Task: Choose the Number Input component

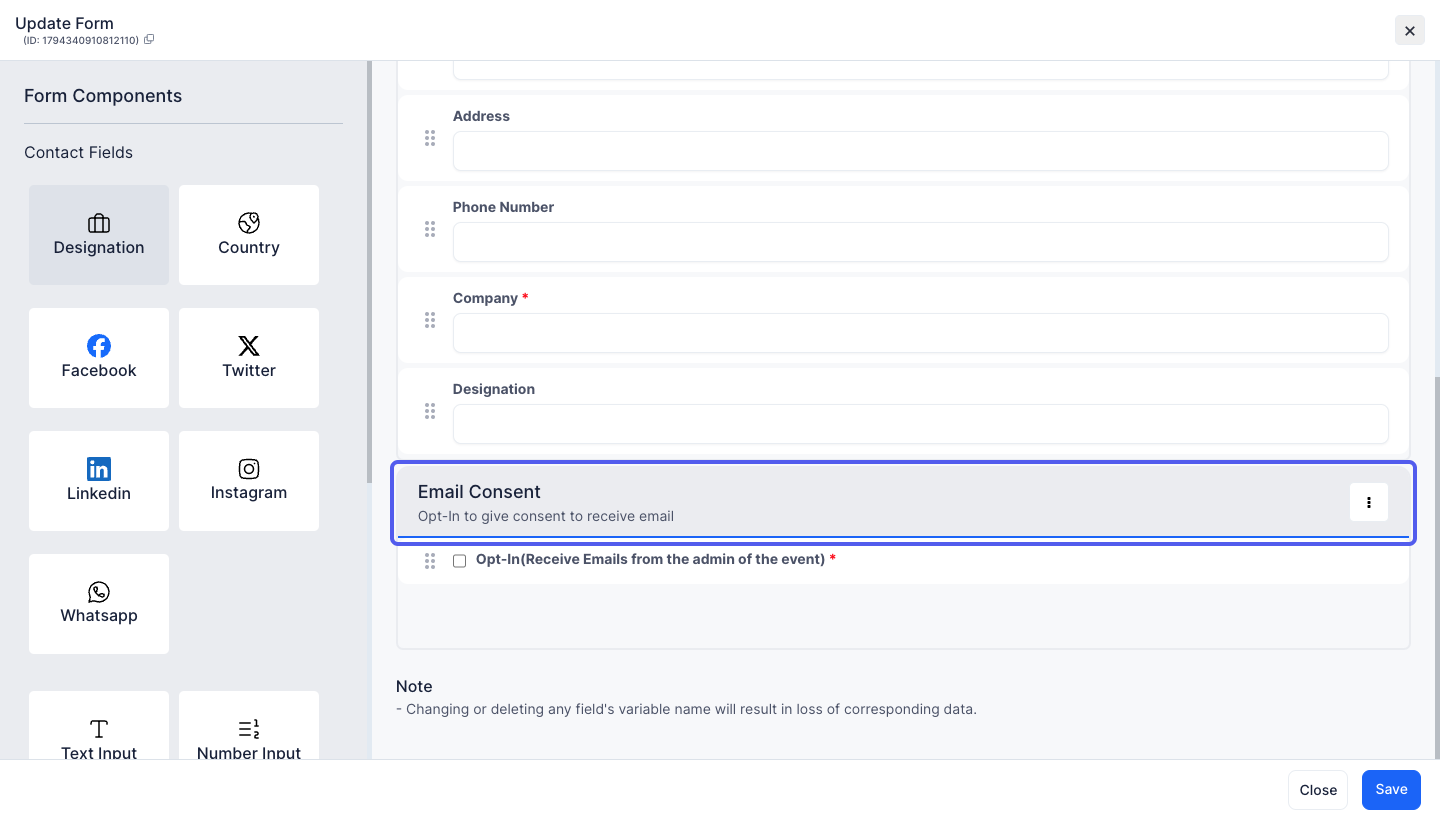Action: (249, 725)
